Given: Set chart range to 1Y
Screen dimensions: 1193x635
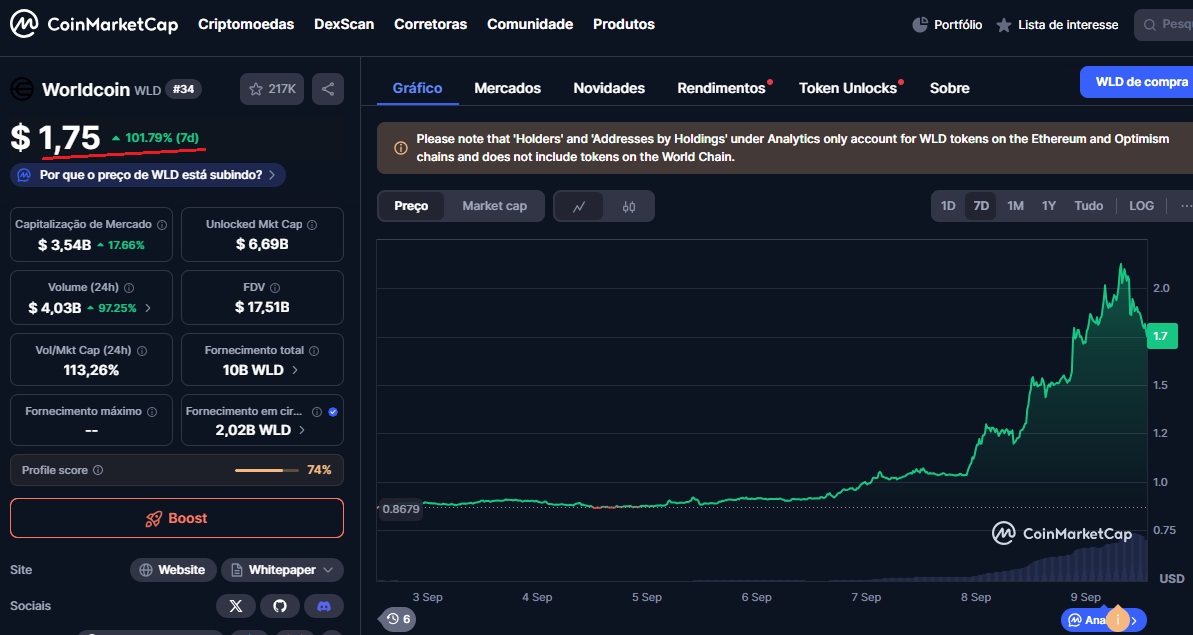Looking at the screenshot, I should pos(1048,206).
